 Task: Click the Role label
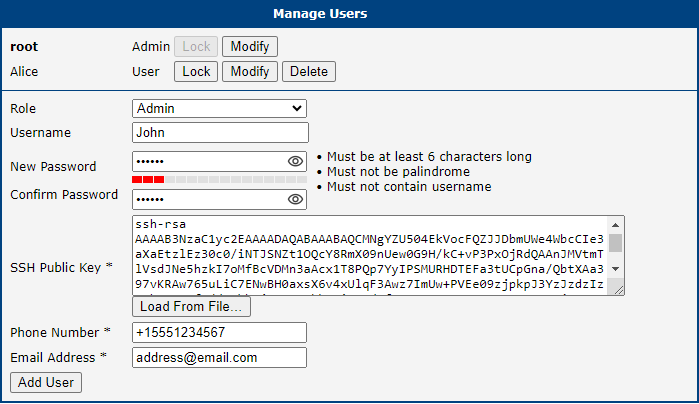pos(23,108)
